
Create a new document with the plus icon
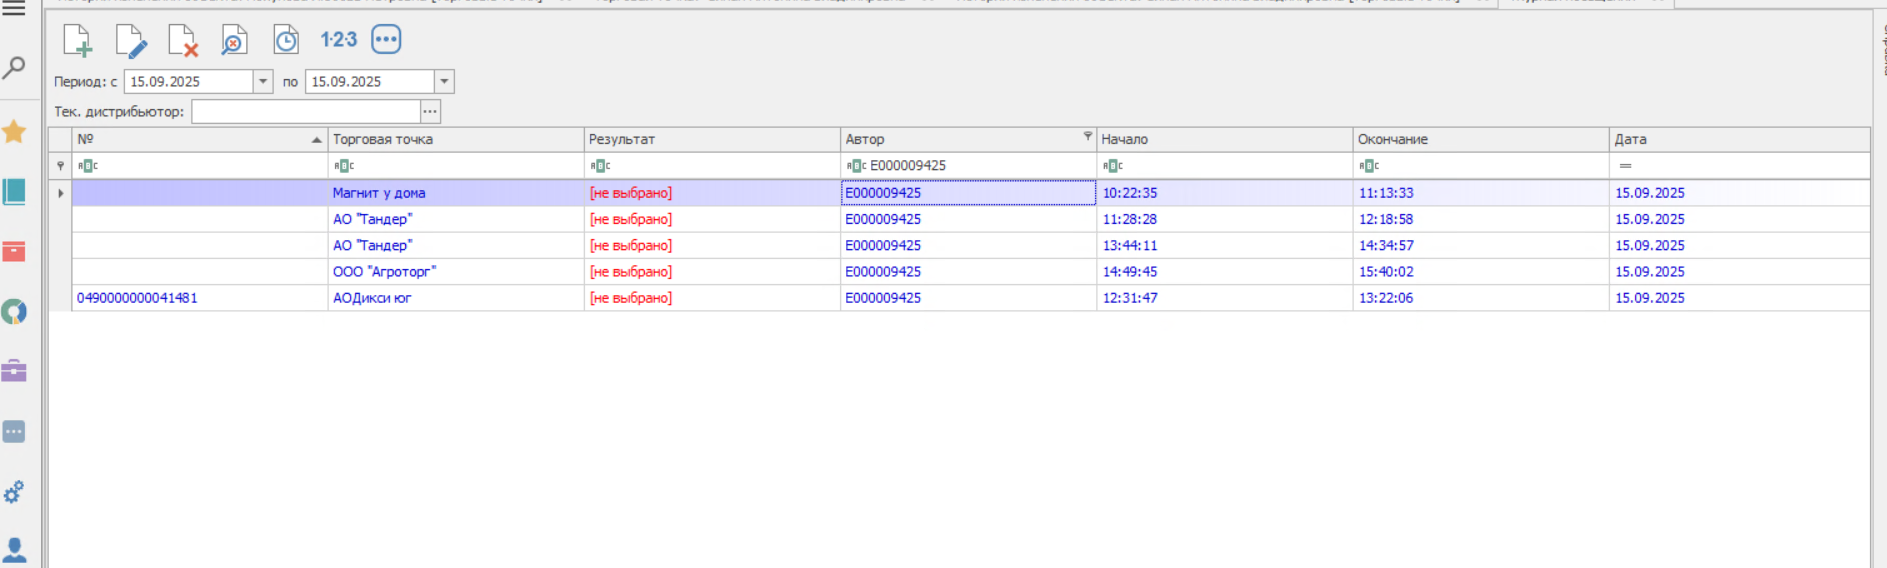tap(77, 40)
